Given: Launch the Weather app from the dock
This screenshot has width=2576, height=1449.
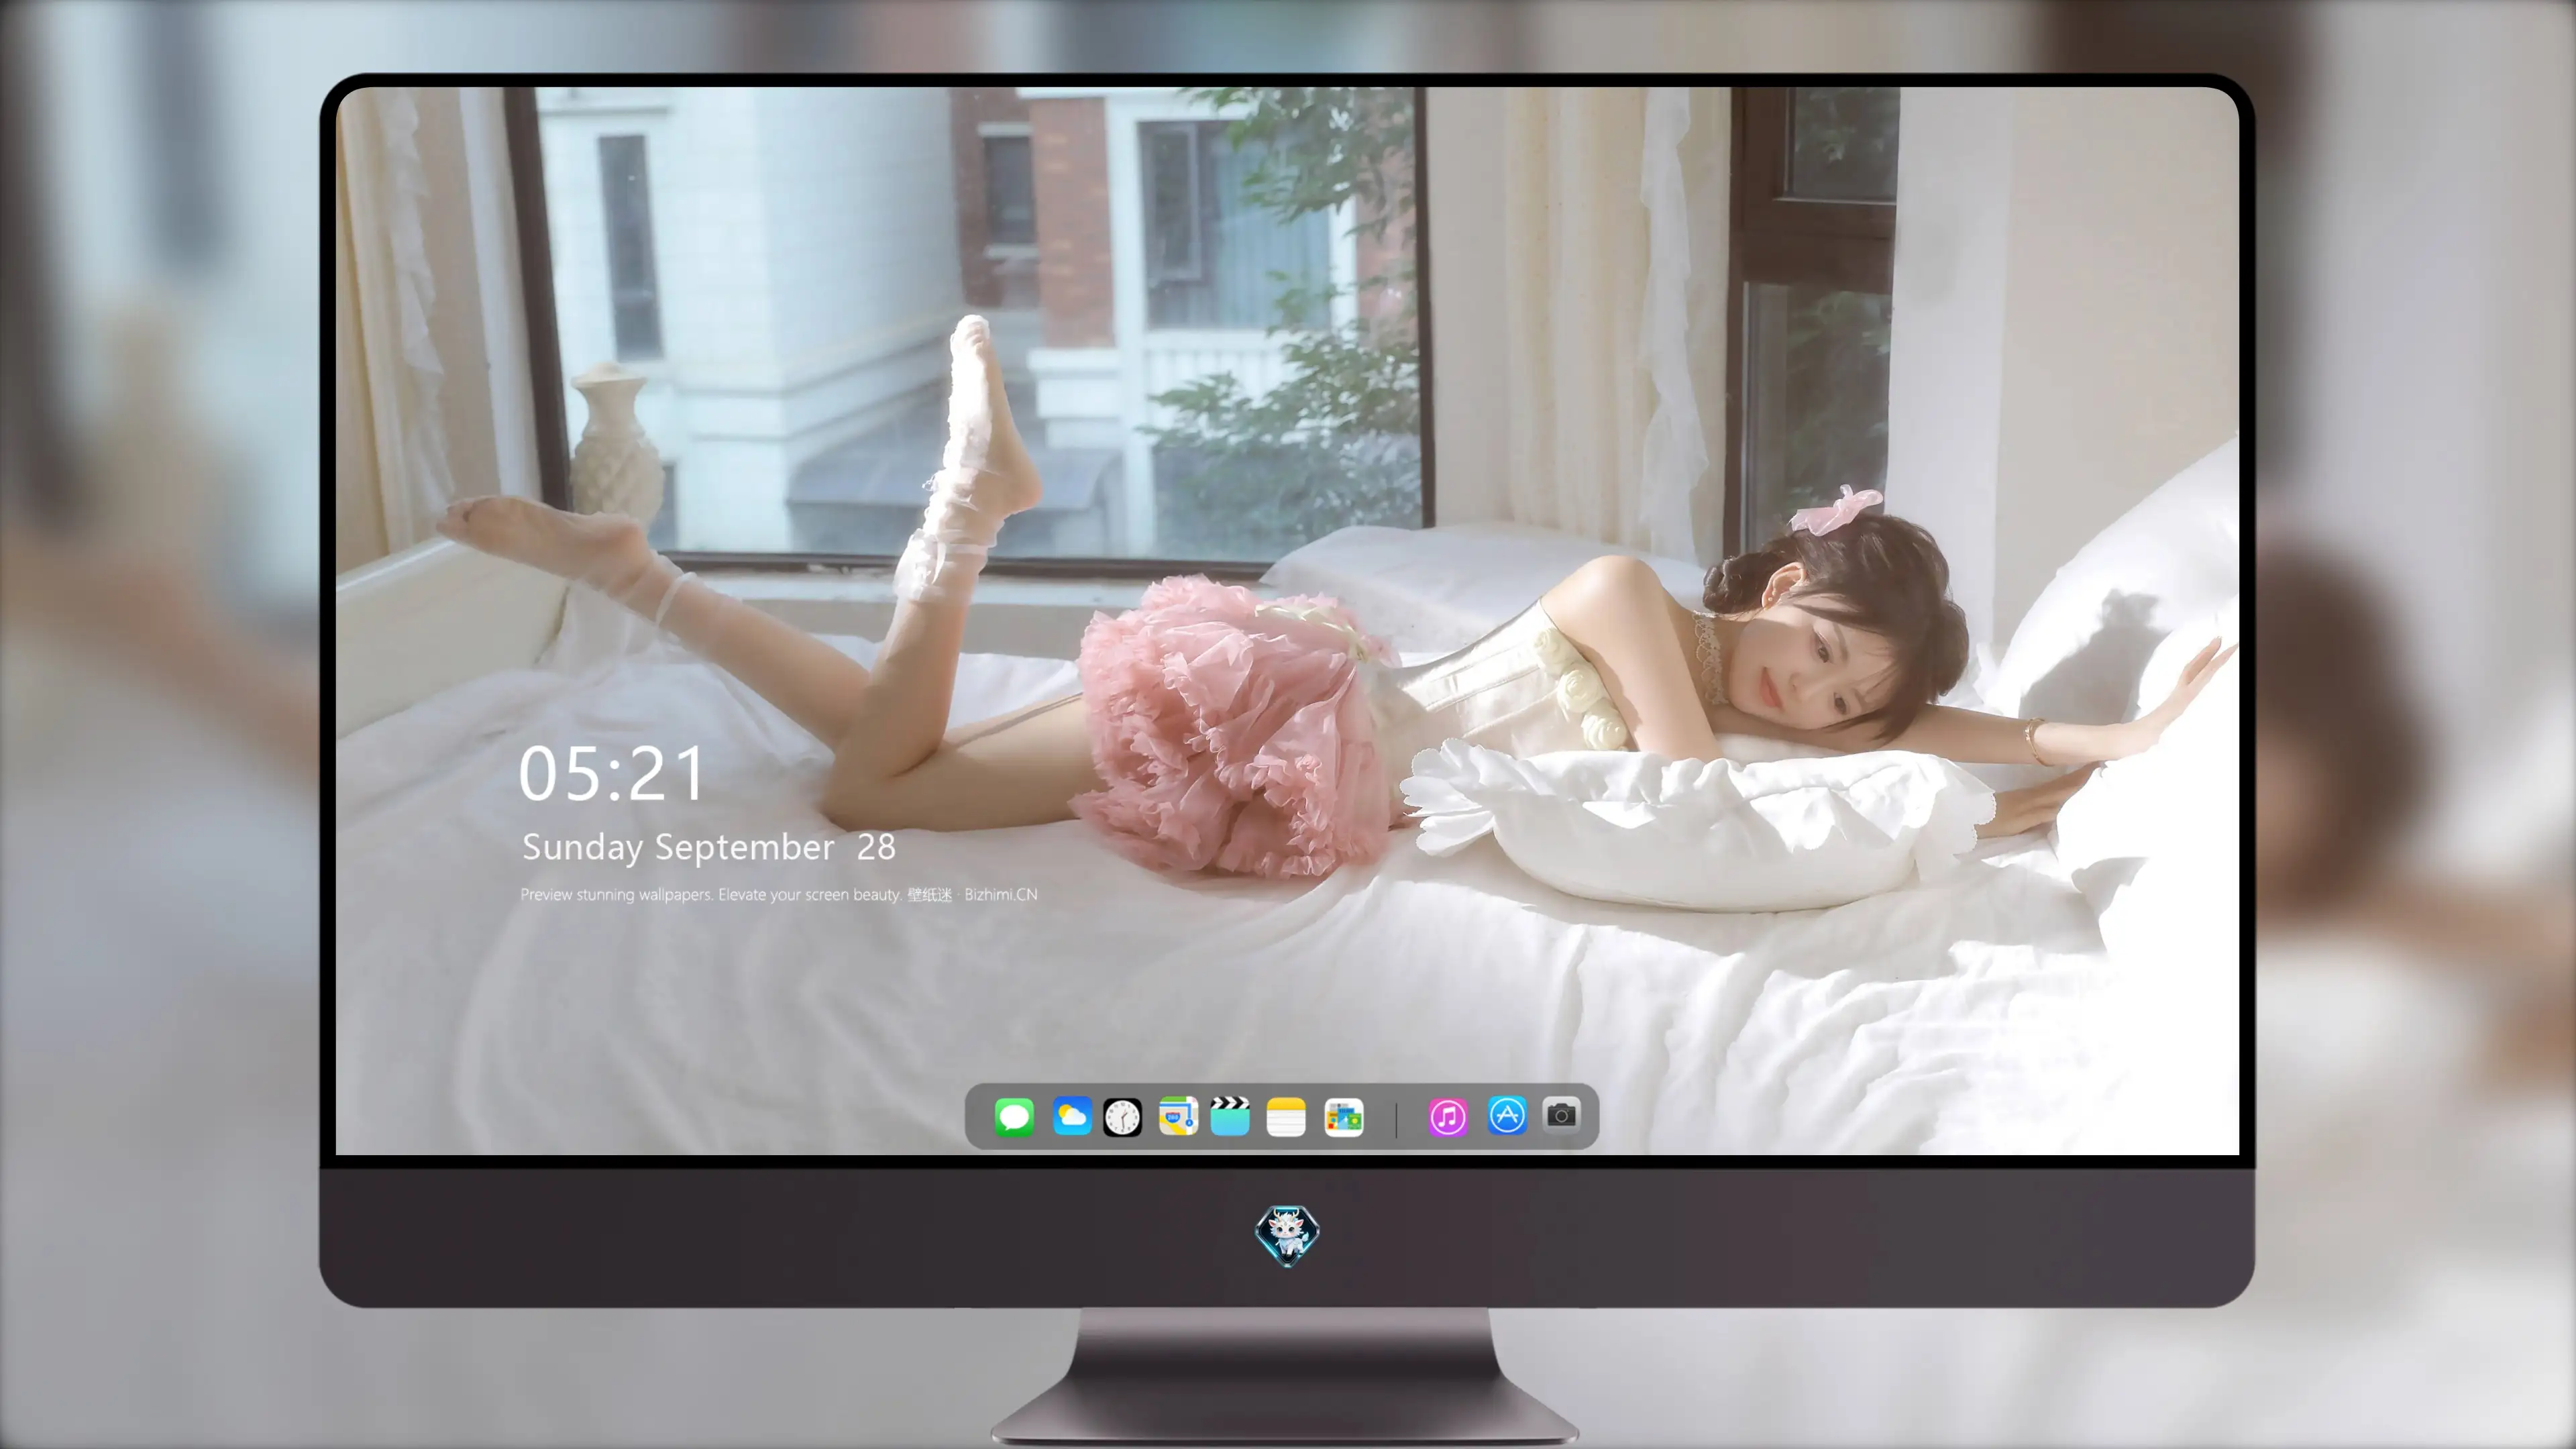Looking at the screenshot, I should [x=1071, y=1116].
